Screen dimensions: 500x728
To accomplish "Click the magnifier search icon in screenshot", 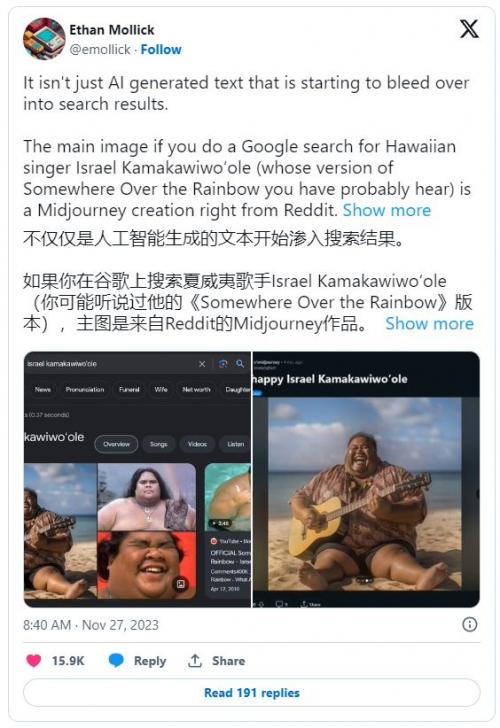I will pos(240,364).
